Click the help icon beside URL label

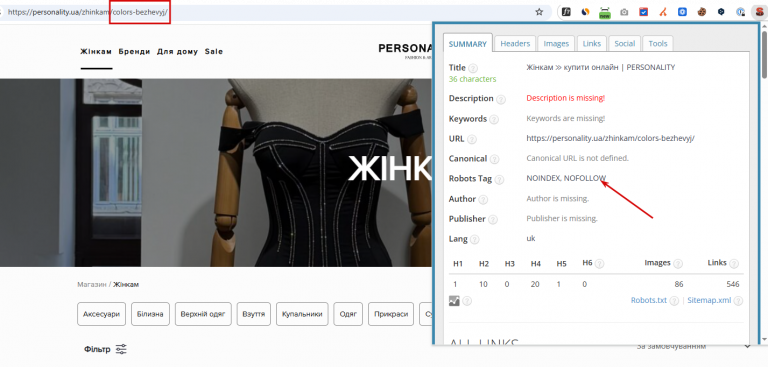tap(472, 140)
